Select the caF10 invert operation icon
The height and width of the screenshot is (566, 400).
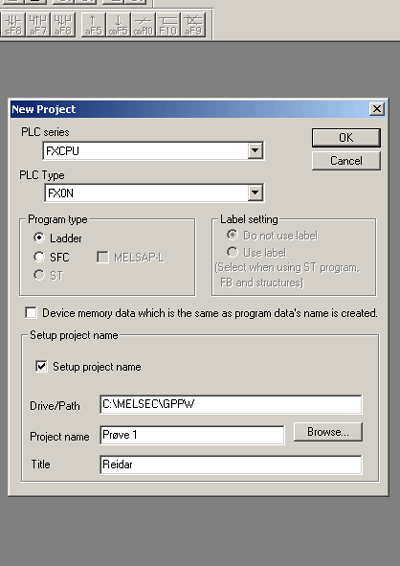click(x=143, y=25)
